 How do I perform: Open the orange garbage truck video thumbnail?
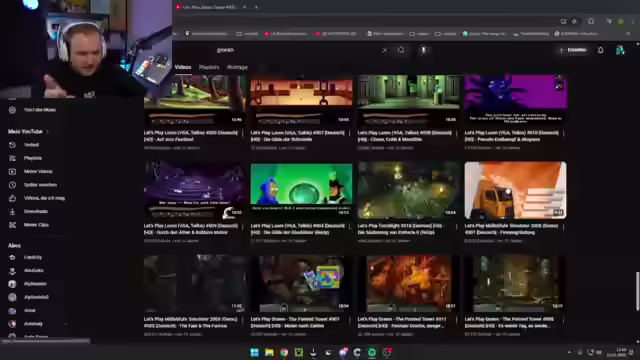[x=515, y=190]
